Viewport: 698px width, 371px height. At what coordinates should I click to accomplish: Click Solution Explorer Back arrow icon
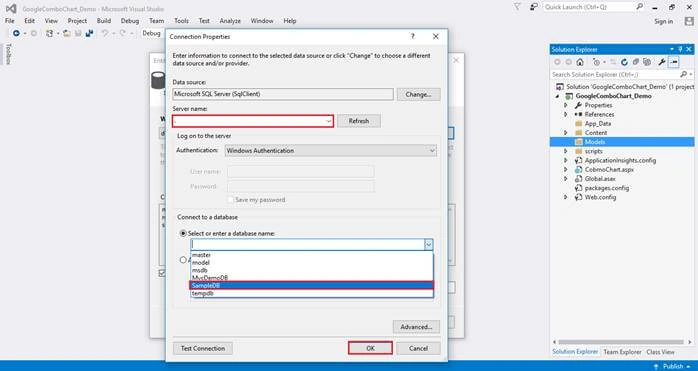[557, 62]
